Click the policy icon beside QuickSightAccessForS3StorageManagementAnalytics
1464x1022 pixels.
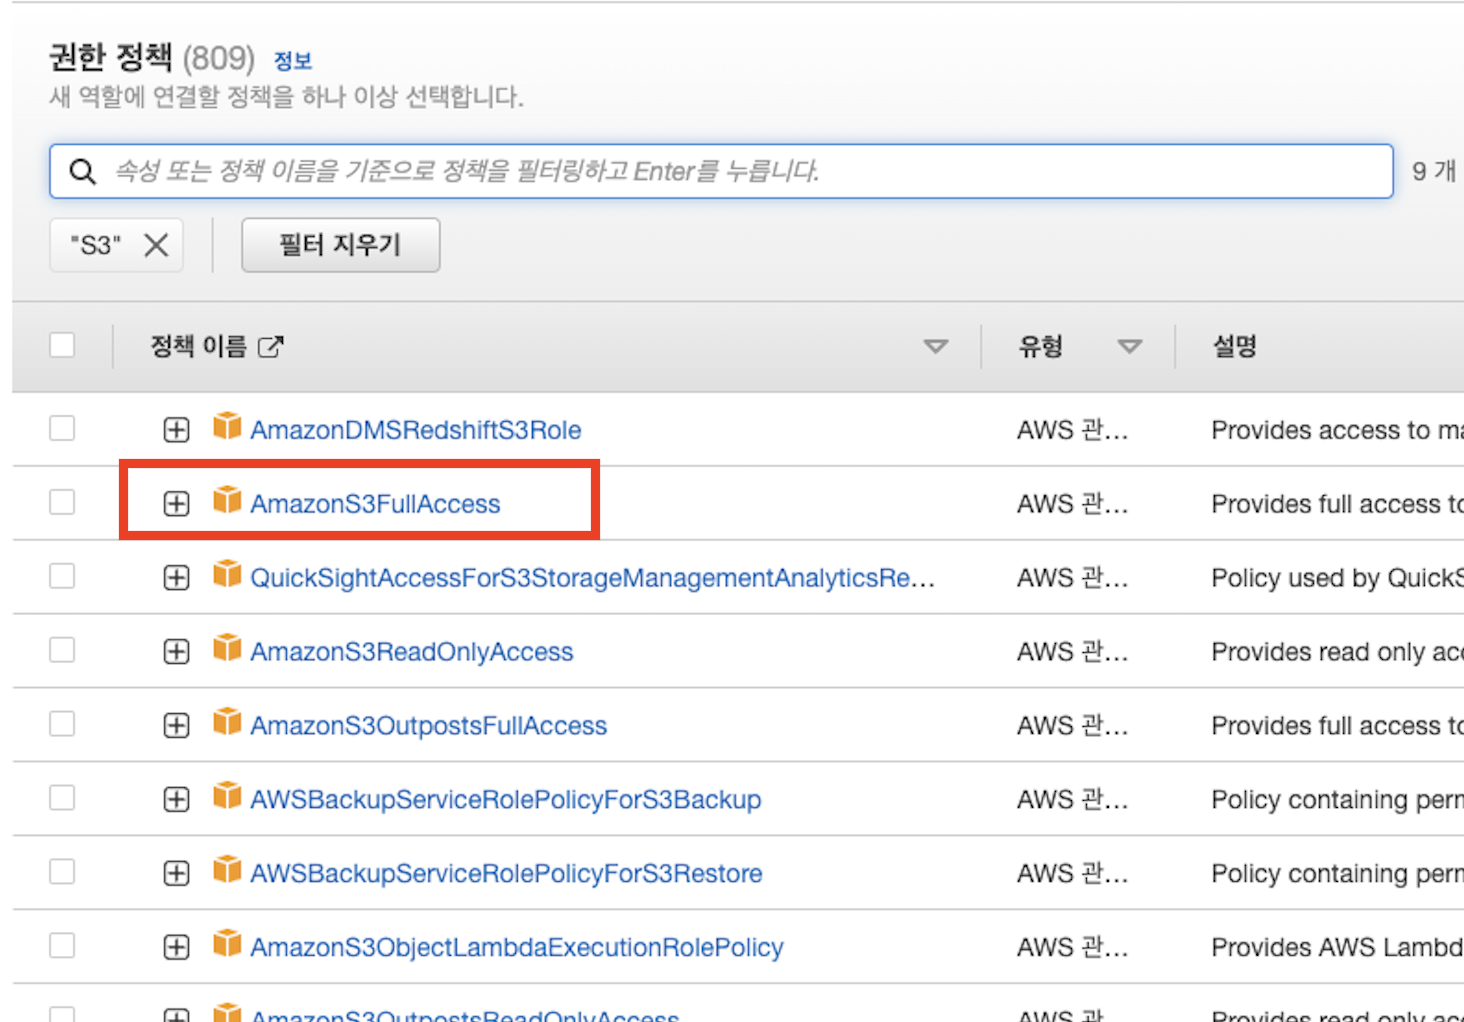click(x=227, y=574)
